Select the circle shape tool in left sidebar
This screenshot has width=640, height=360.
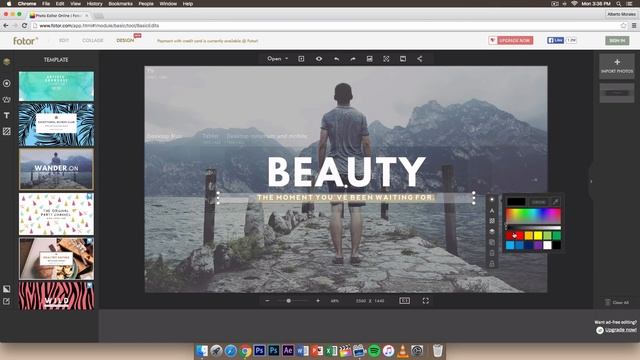7,83
